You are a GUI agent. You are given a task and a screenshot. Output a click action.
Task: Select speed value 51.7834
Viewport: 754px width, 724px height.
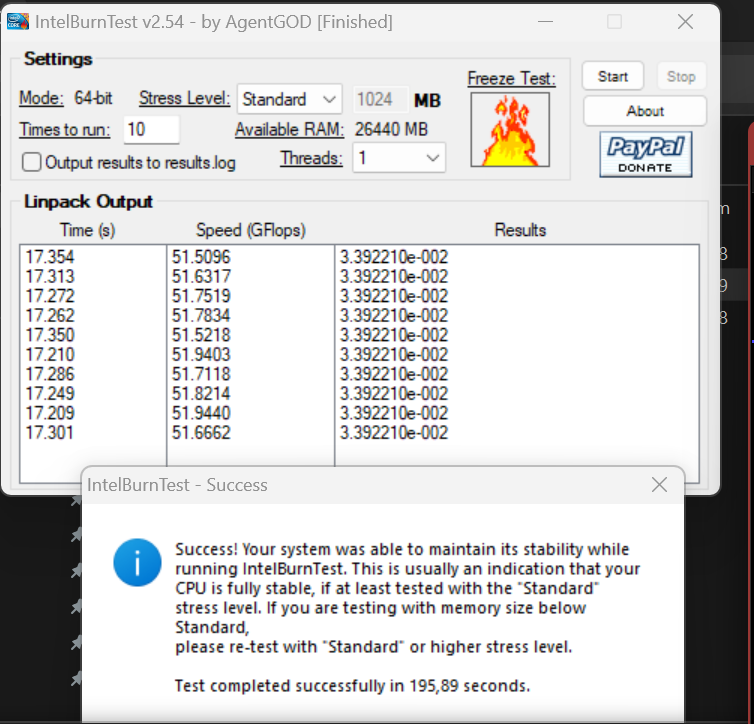pos(201,316)
